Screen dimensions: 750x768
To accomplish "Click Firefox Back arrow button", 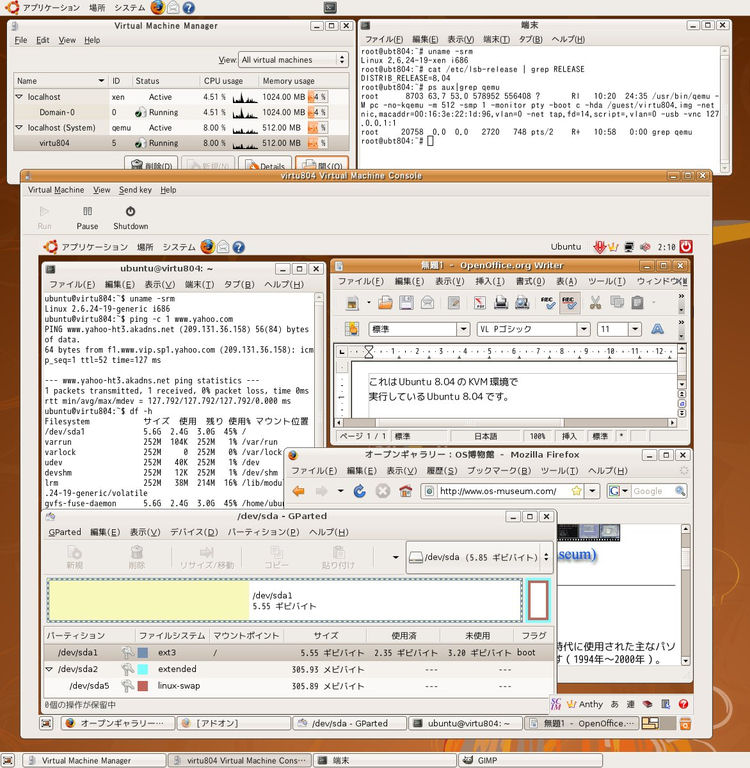I will click(x=298, y=491).
